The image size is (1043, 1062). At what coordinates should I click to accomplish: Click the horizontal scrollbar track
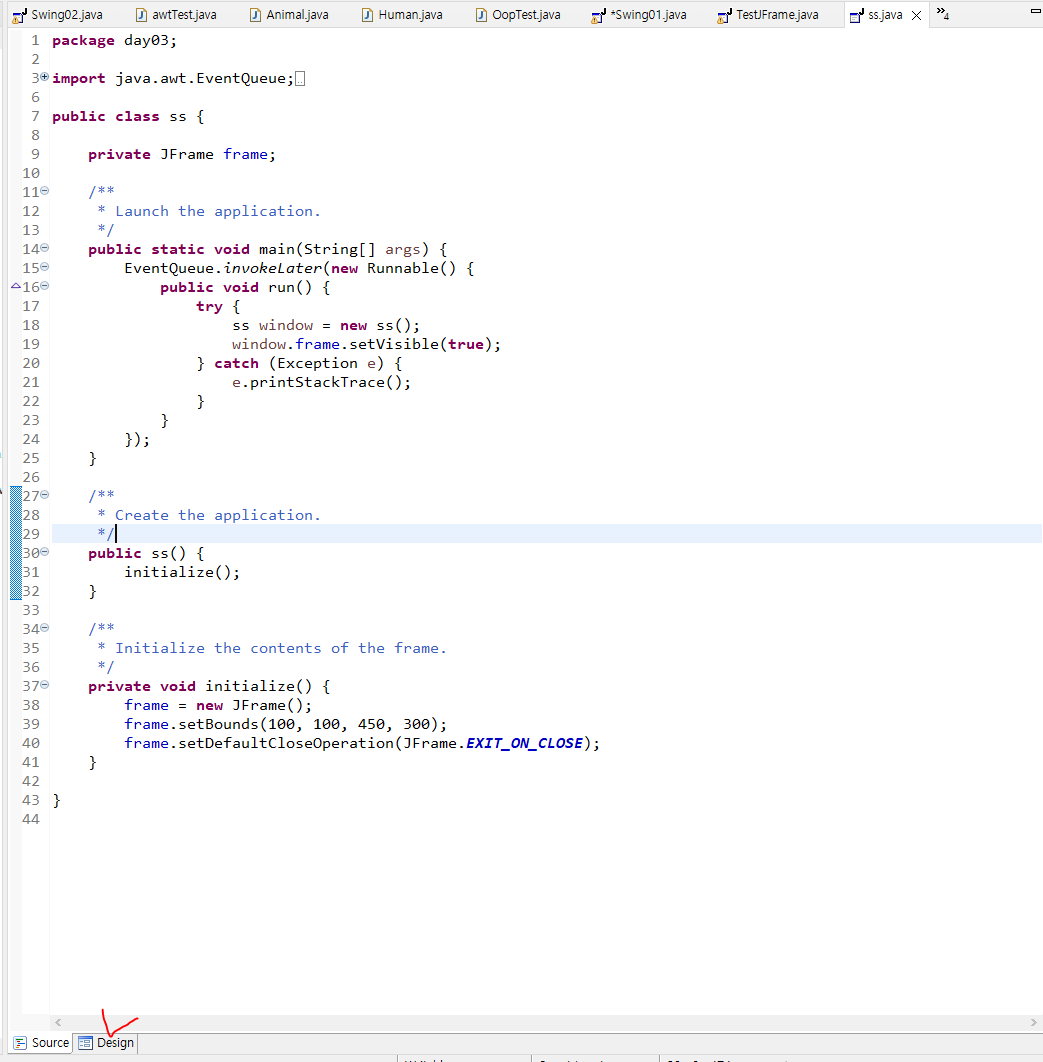pyautogui.click(x=546, y=1023)
